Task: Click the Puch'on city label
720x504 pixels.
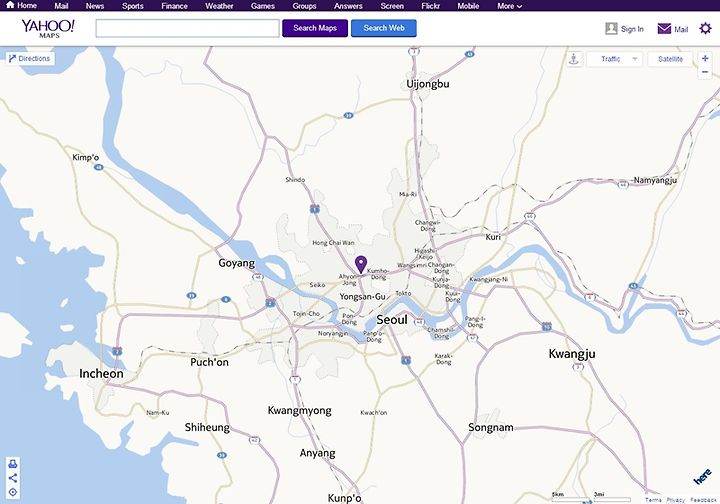Action: point(209,362)
